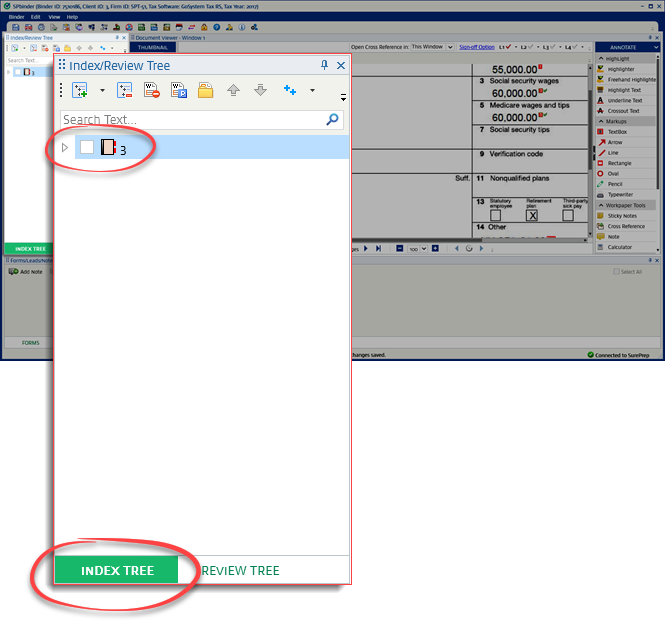Toggle the Third-party sick pay checkbox
Viewport: 665px width, 621px height.
[568, 215]
